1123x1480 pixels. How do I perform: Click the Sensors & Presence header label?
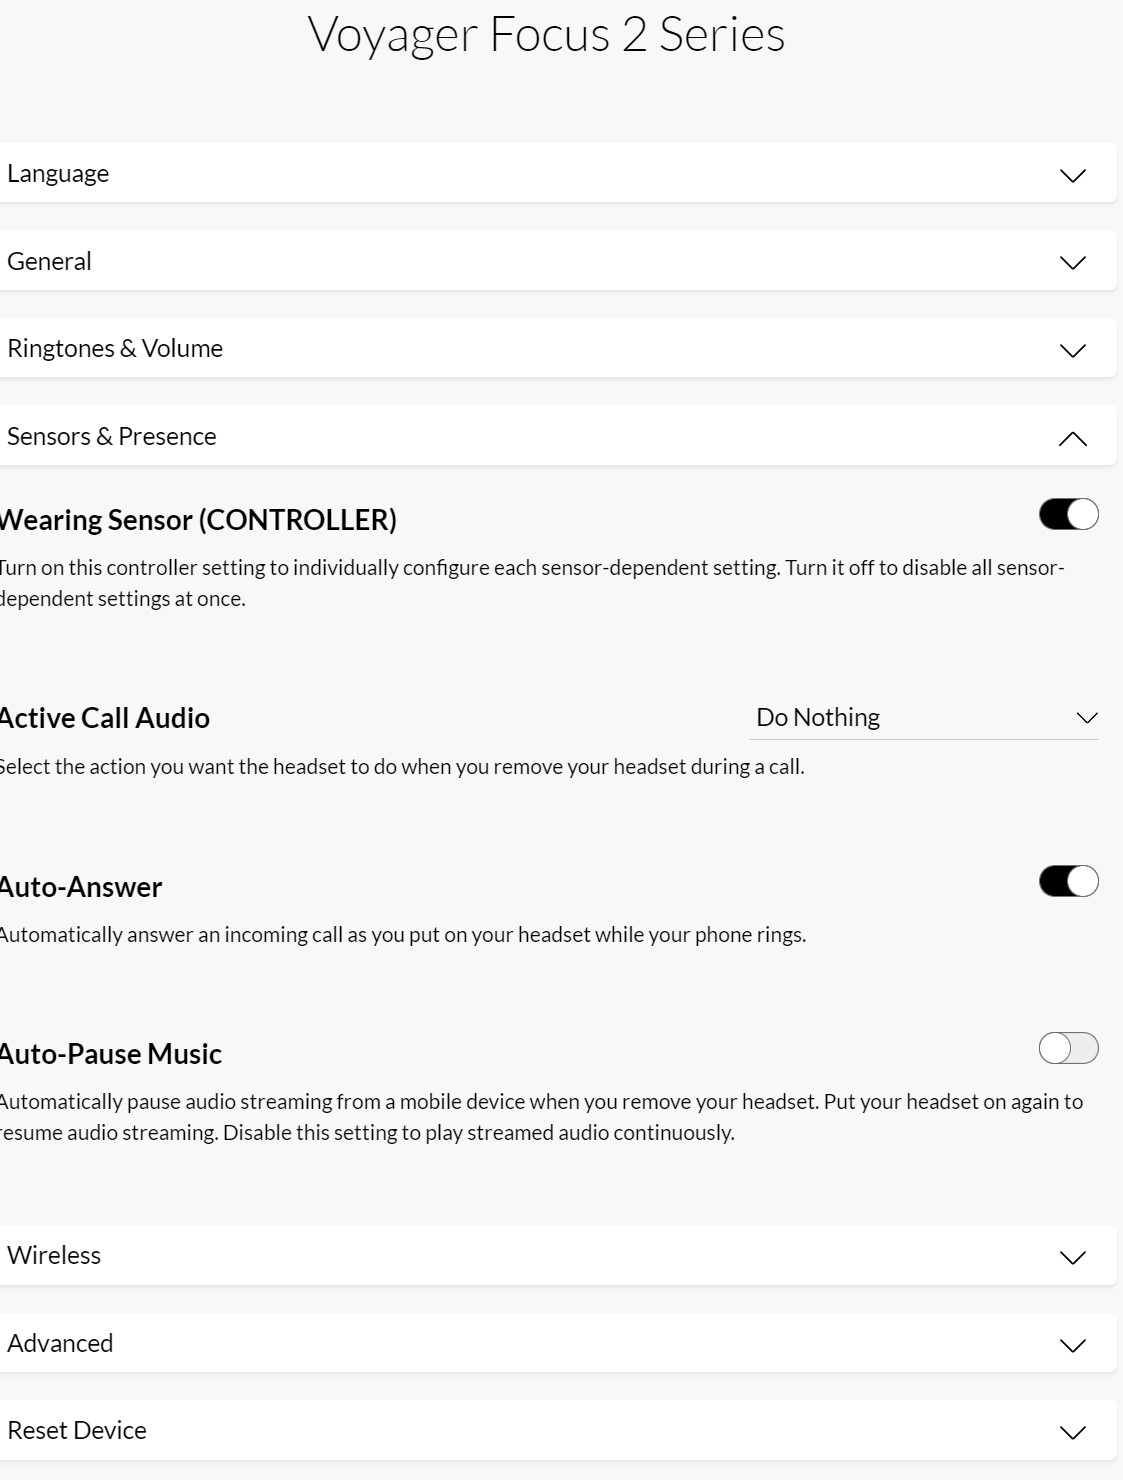click(x=112, y=437)
